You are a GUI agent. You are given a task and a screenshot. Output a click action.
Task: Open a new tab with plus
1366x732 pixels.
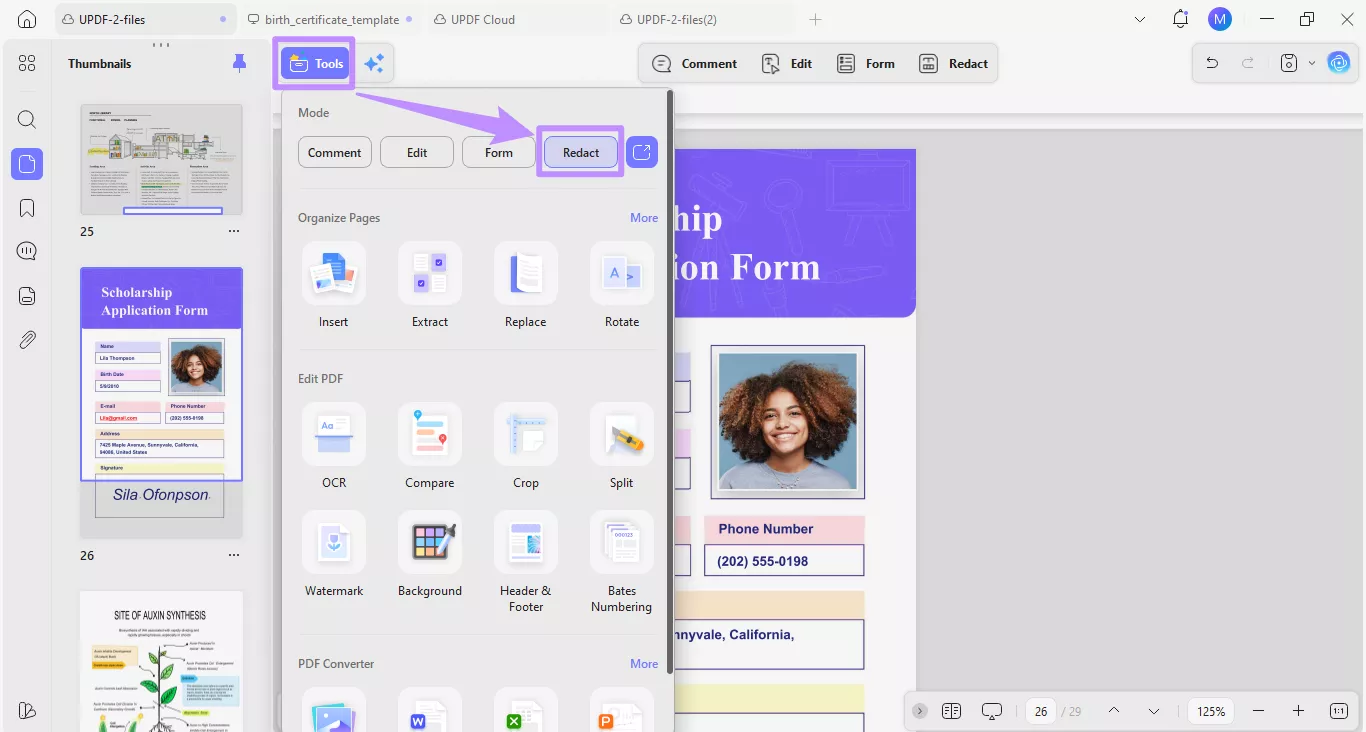click(815, 19)
